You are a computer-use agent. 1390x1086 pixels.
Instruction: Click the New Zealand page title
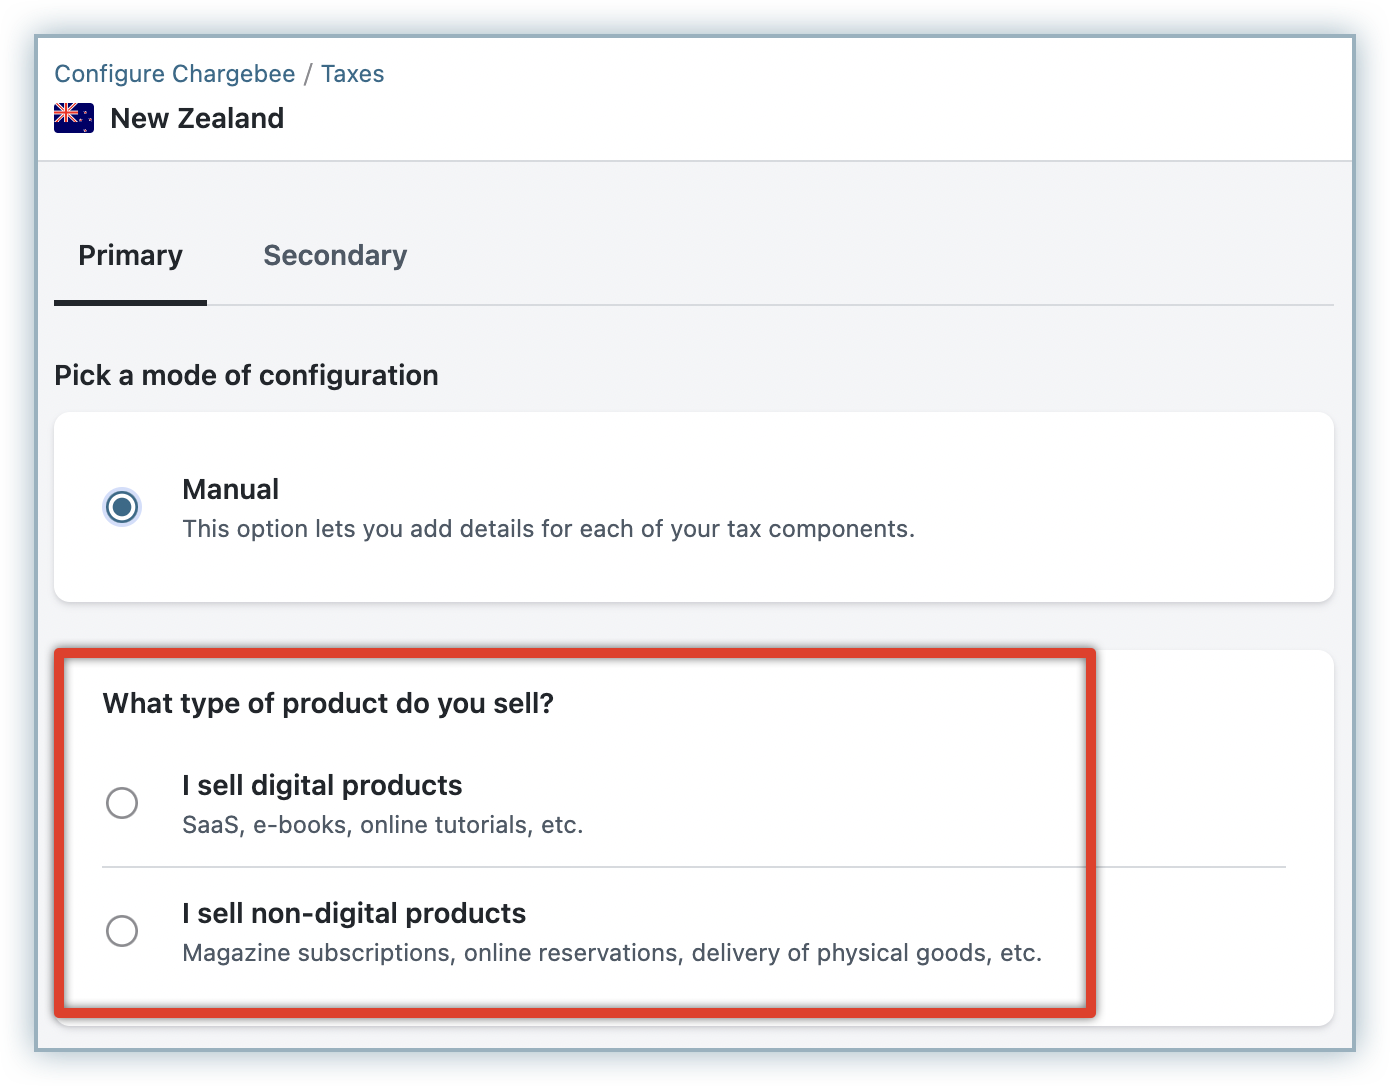point(197,118)
